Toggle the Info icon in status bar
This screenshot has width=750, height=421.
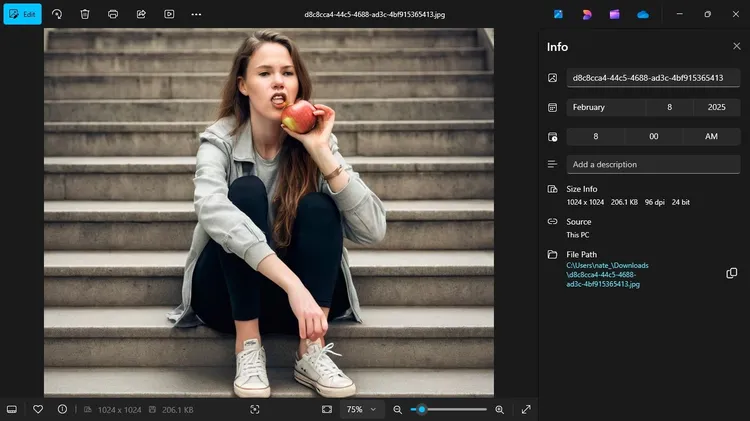(x=62, y=410)
